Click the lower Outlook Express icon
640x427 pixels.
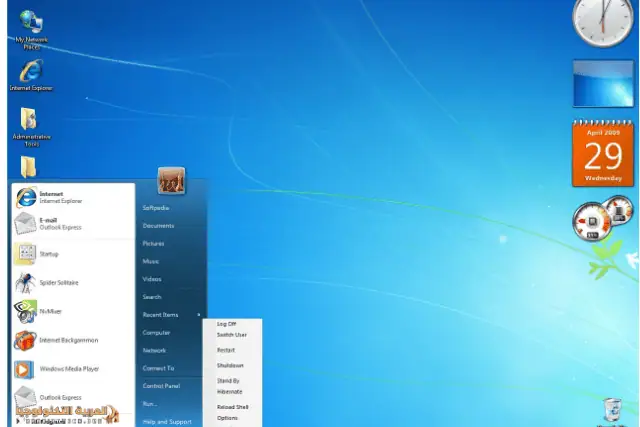tap(25, 397)
